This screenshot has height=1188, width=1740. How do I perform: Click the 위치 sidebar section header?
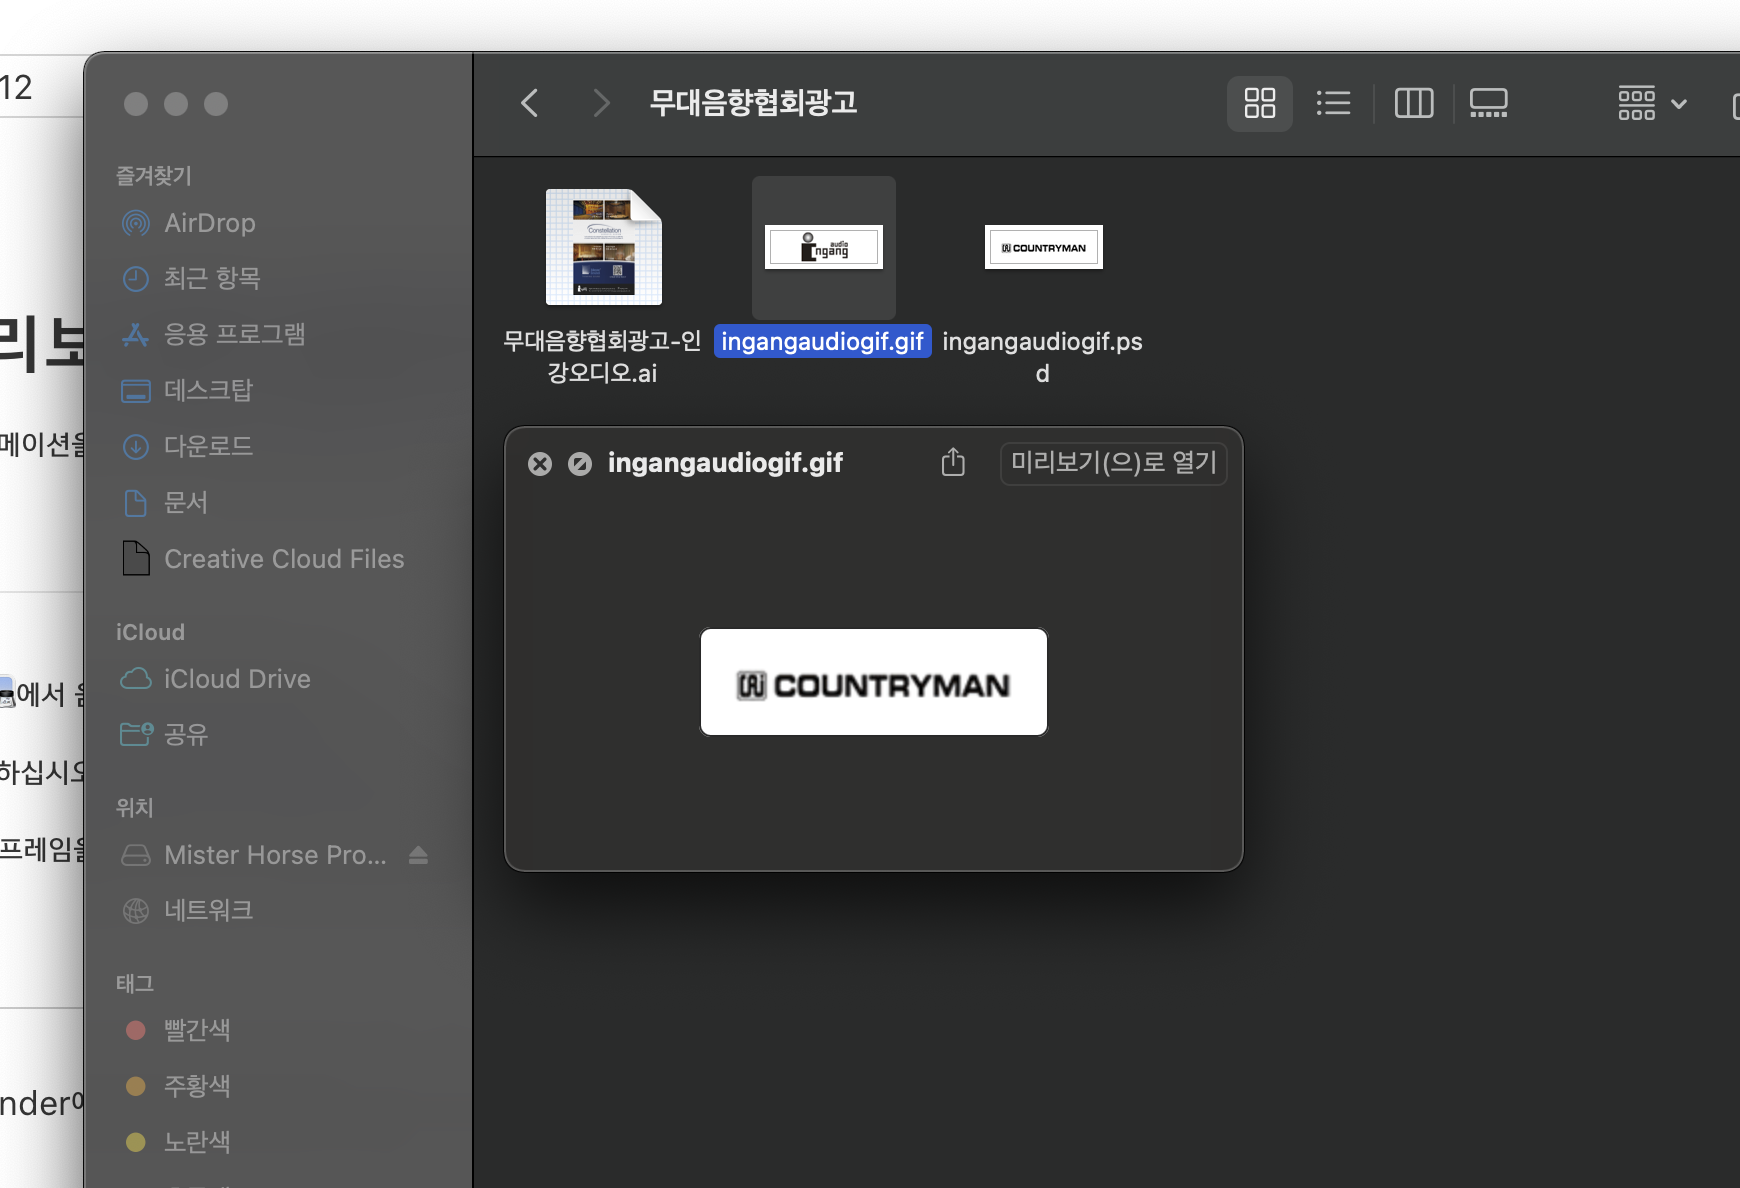point(135,808)
